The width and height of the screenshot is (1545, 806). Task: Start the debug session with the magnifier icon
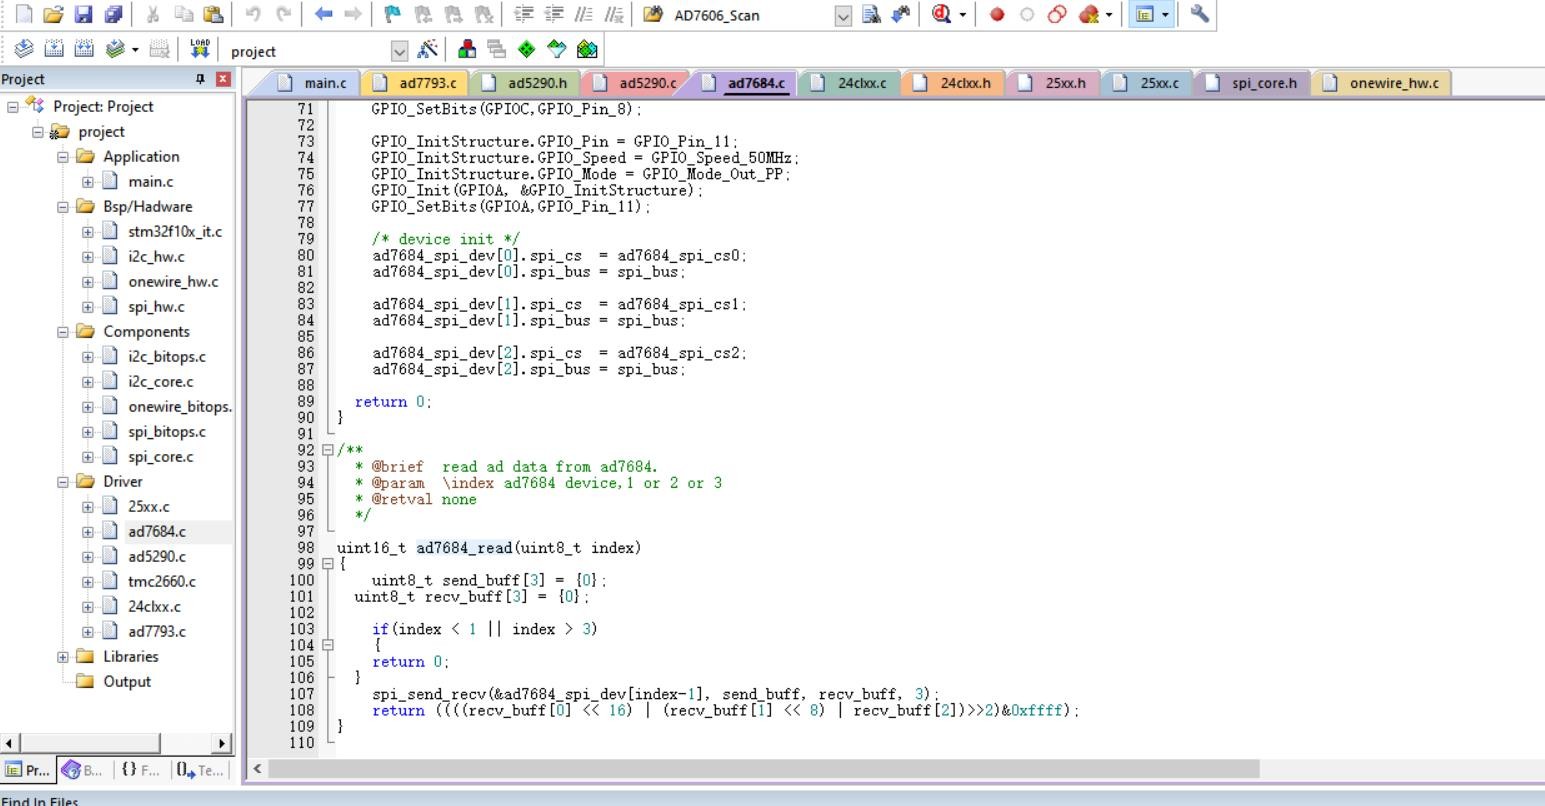point(942,14)
